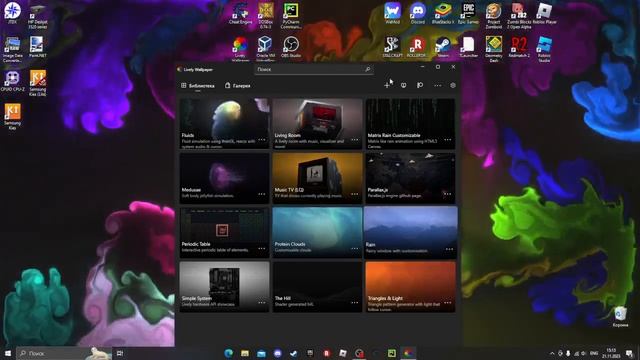Click the HP Deskjet desktop icon
The width and height of the screenshot is (640, 360).
point(37,16)
